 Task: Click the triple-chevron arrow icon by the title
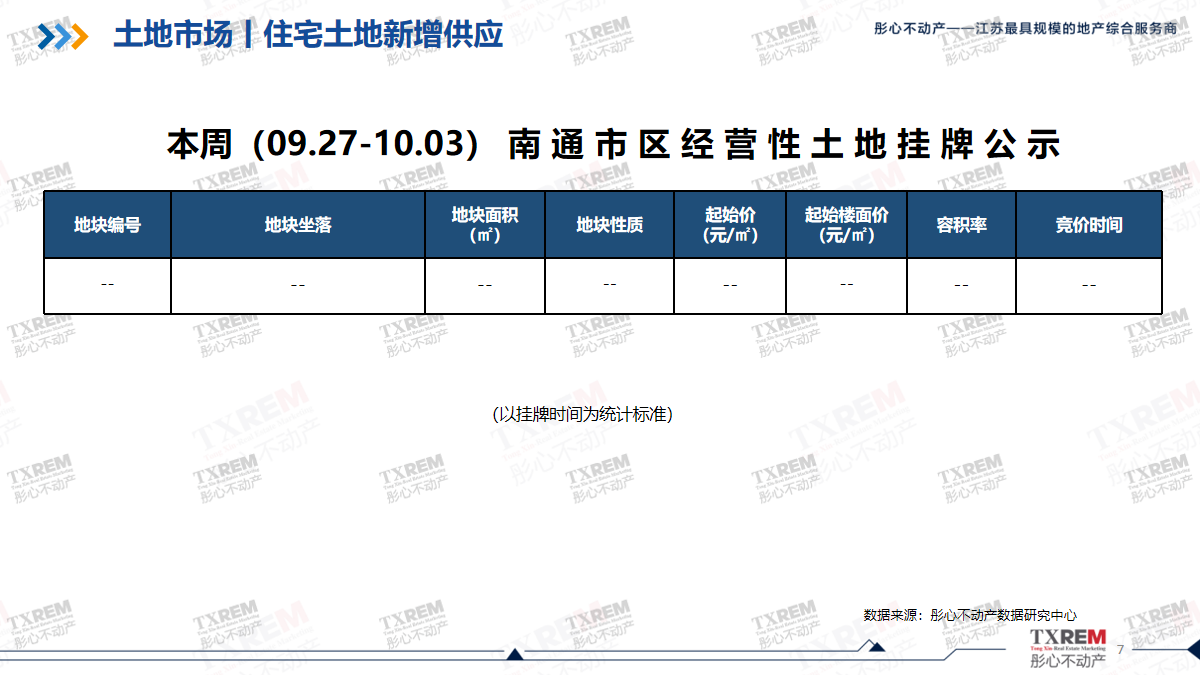[x=62, y=36]
